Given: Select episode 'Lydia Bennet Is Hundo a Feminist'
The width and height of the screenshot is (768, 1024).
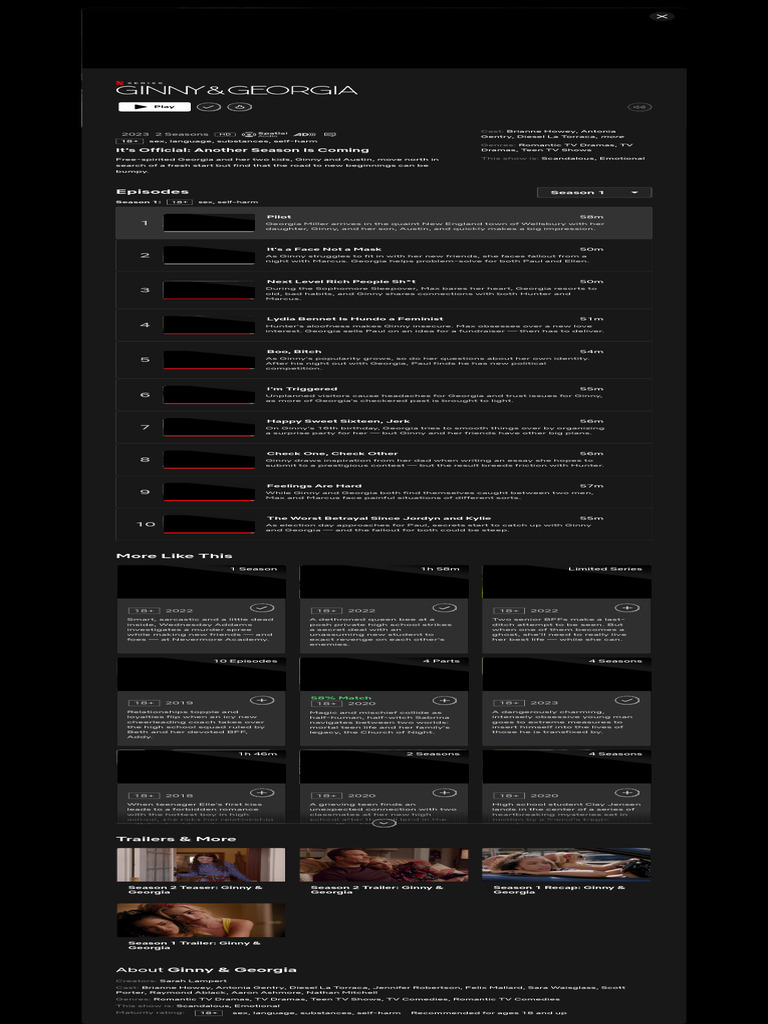Looking at the screenshot, I should 384,325.
